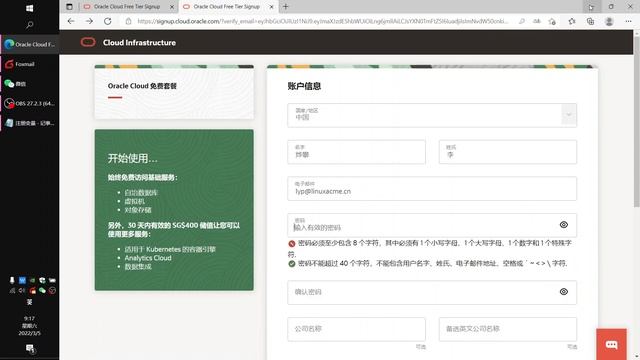This screenshot has height=360, width=640.
Task: Open the 自治数据库 link
Action: pos(141,192)
